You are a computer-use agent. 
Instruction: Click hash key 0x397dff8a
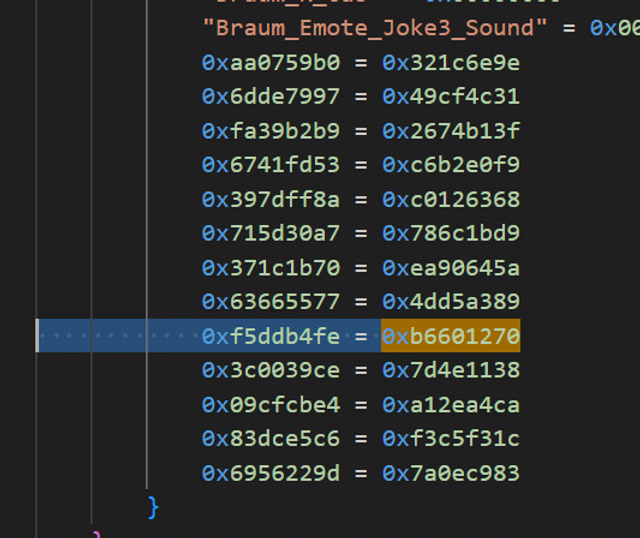270,200
